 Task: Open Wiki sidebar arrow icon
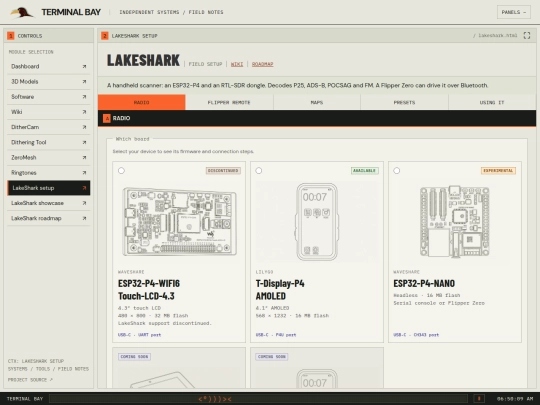coord(84,112)
